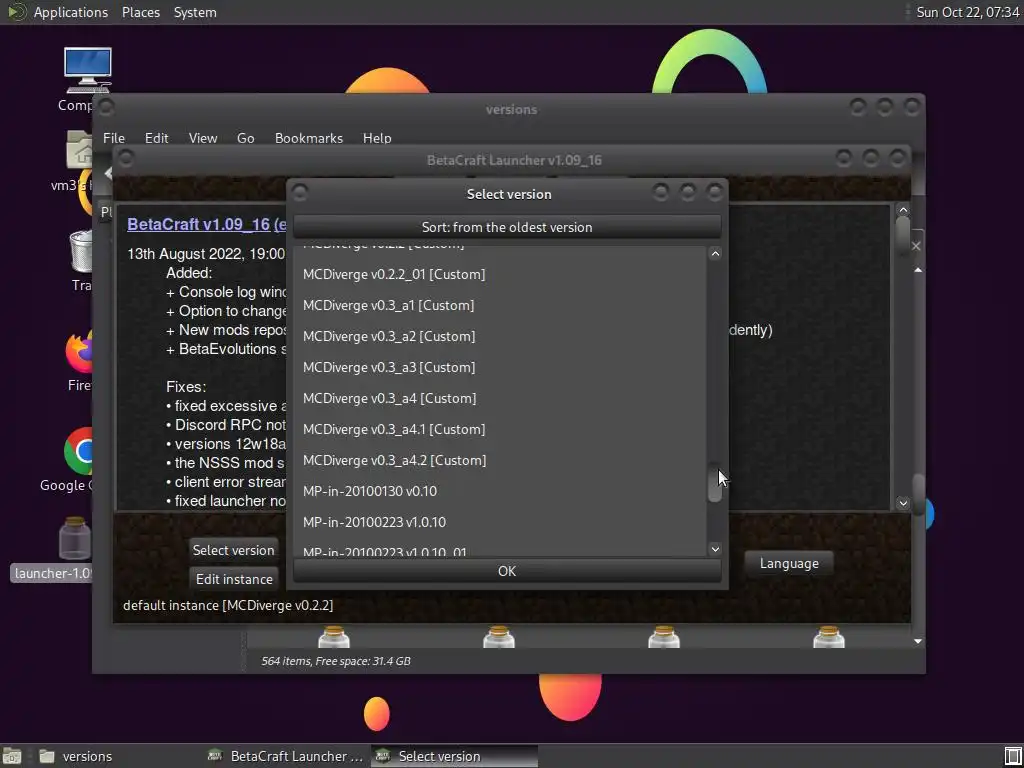Image resolution: width=1024 pixels, height=768 pixels.
Task: Click the workspace switcher icon in bottom panel
Action: click(x=1013, y=756)
